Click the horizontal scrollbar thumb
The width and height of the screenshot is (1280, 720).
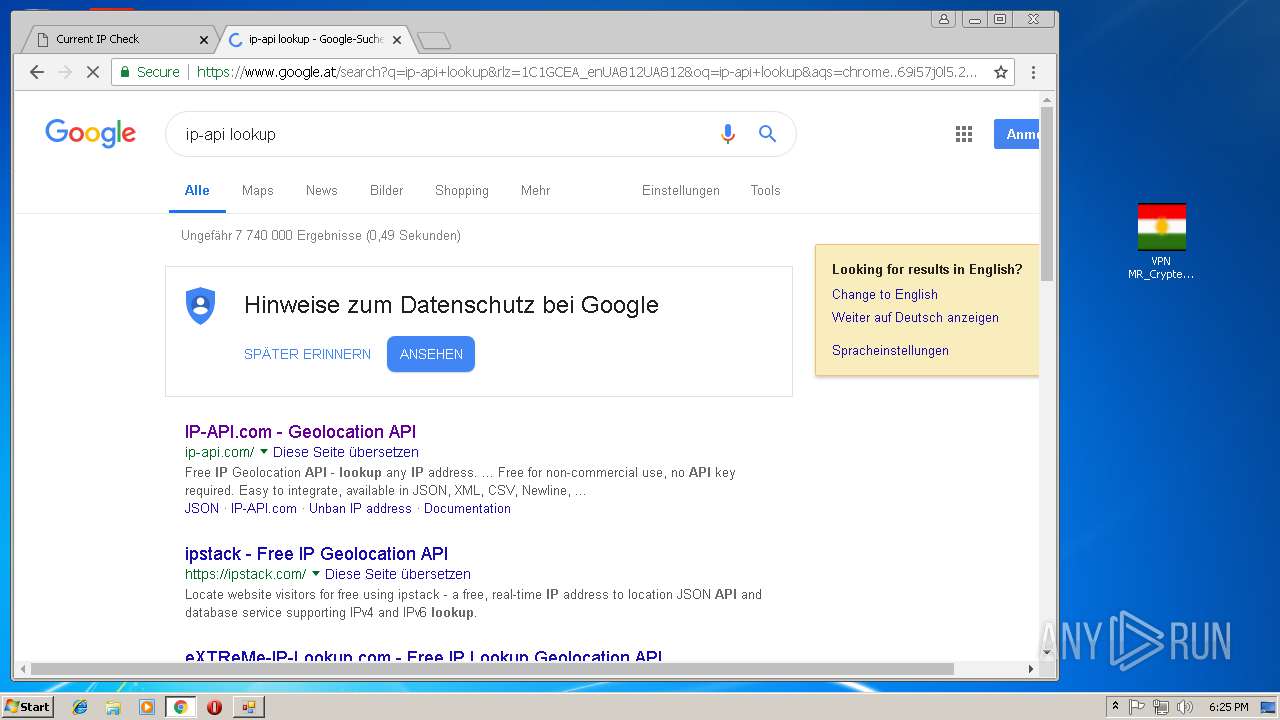click(x=492, y=668)
